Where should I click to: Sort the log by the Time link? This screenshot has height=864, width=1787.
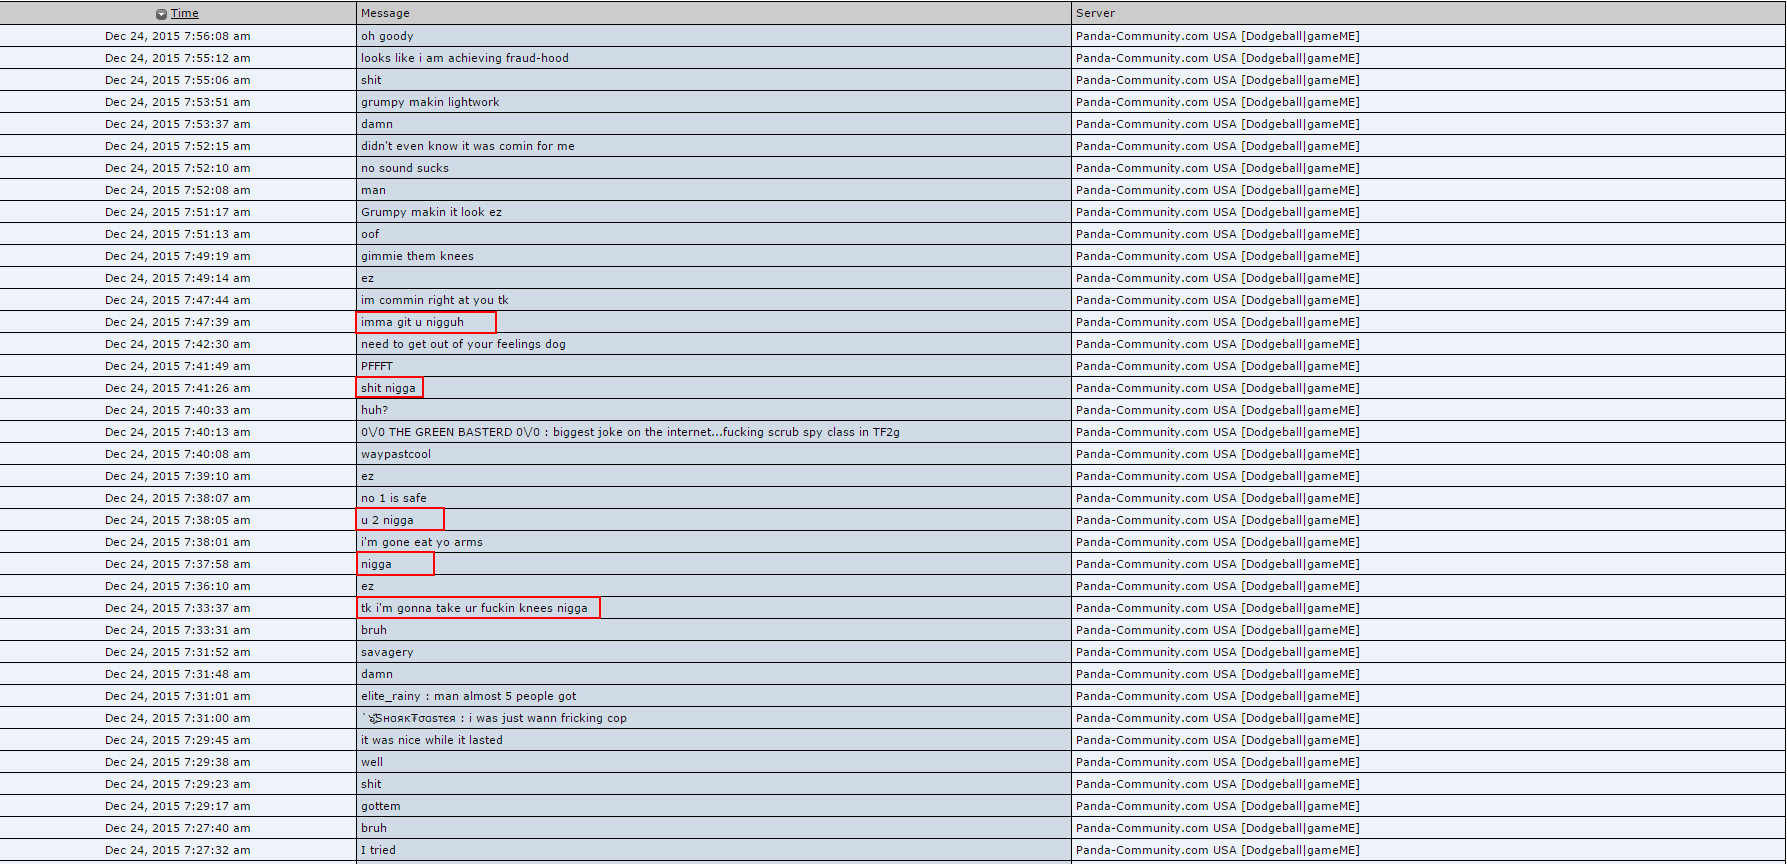[185, 13]
